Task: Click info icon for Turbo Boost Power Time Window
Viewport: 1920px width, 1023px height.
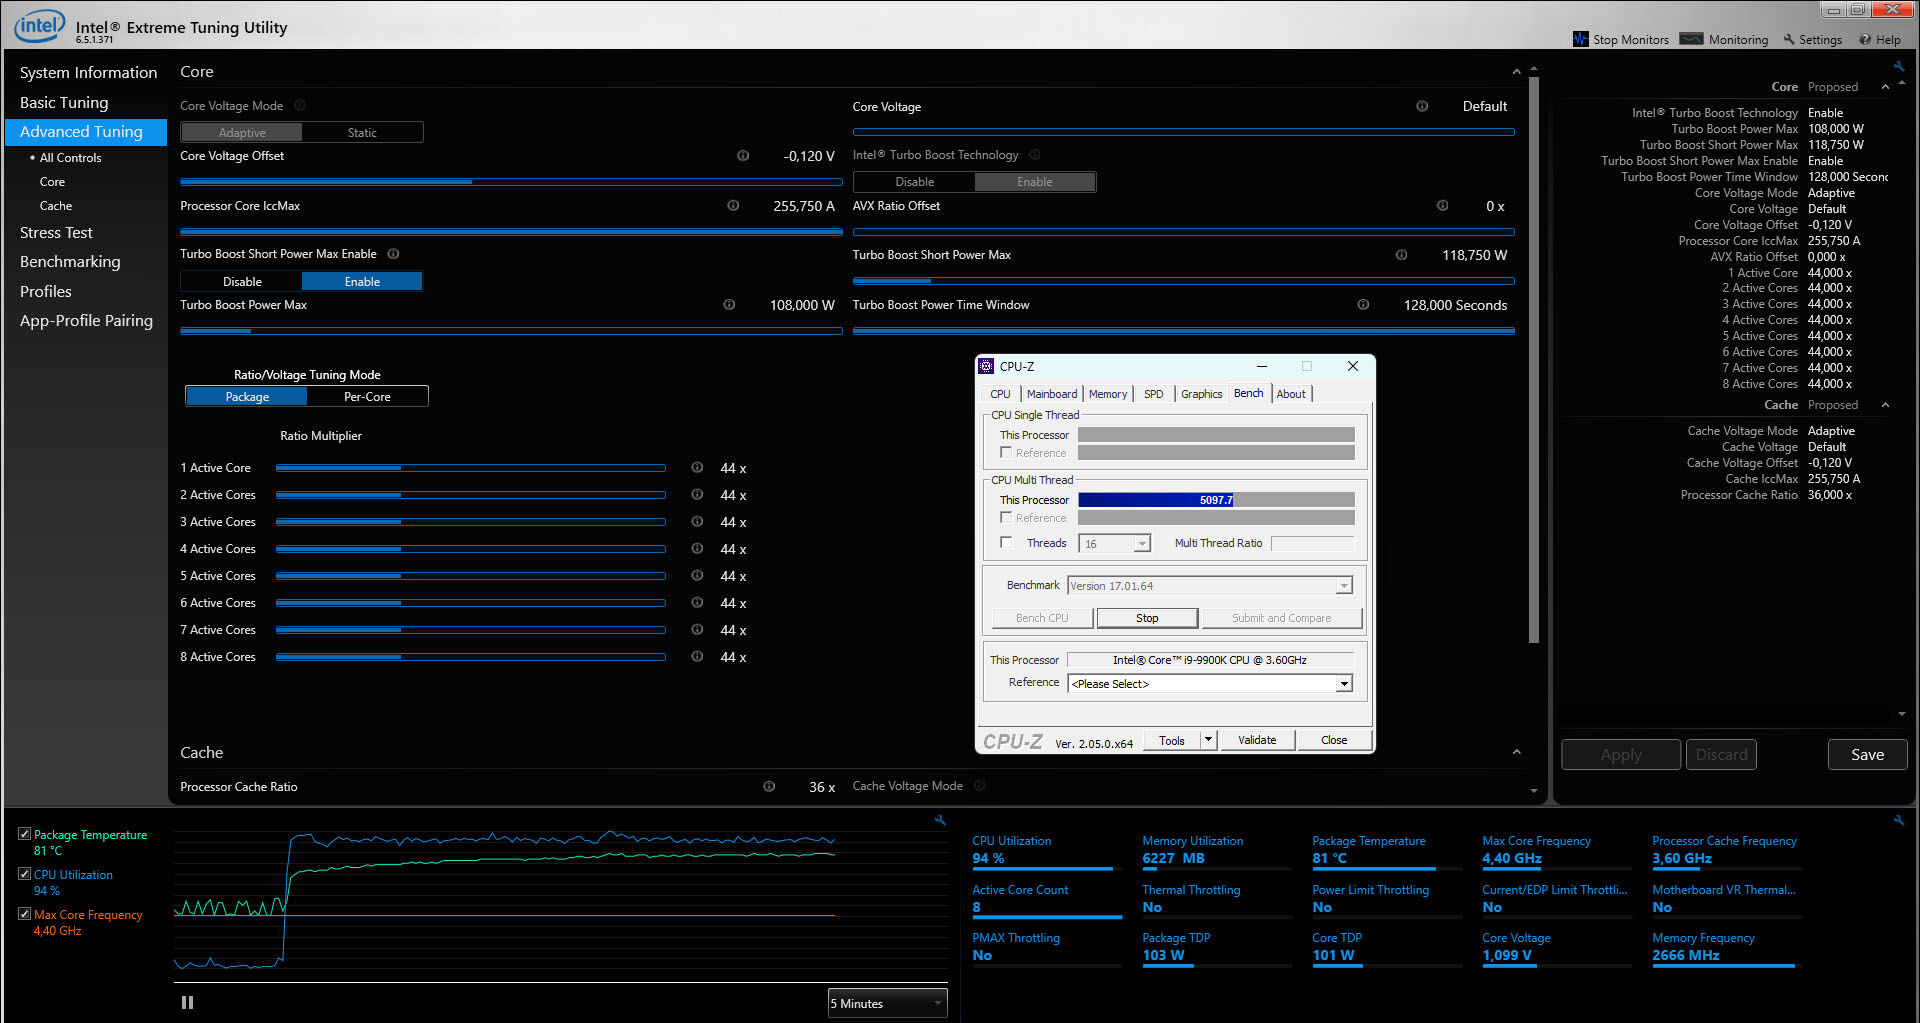Action: [x=1363, y=305]
